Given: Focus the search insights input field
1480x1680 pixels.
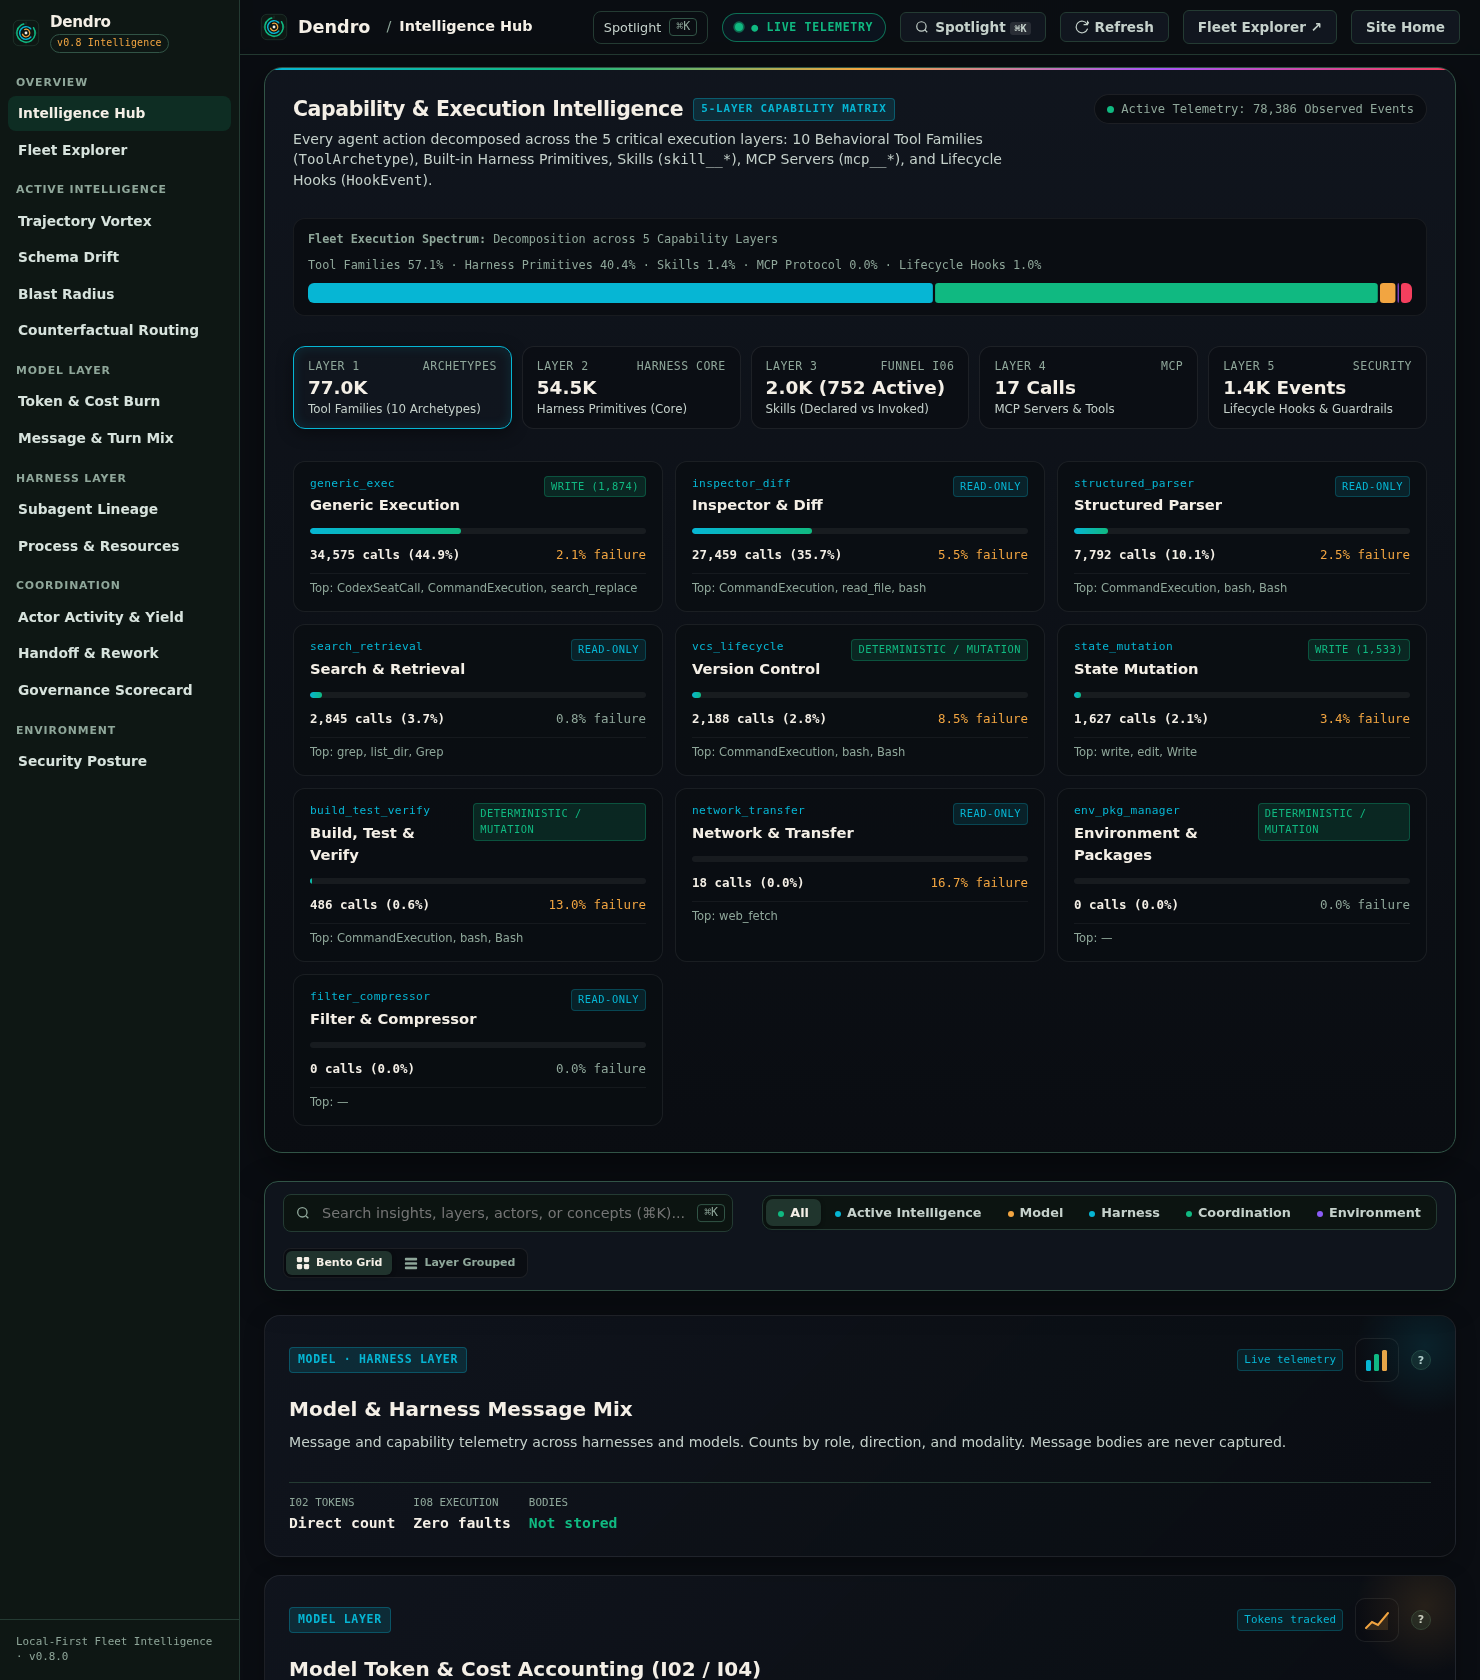Looking at the screenshot, I should click(508, 1213).
